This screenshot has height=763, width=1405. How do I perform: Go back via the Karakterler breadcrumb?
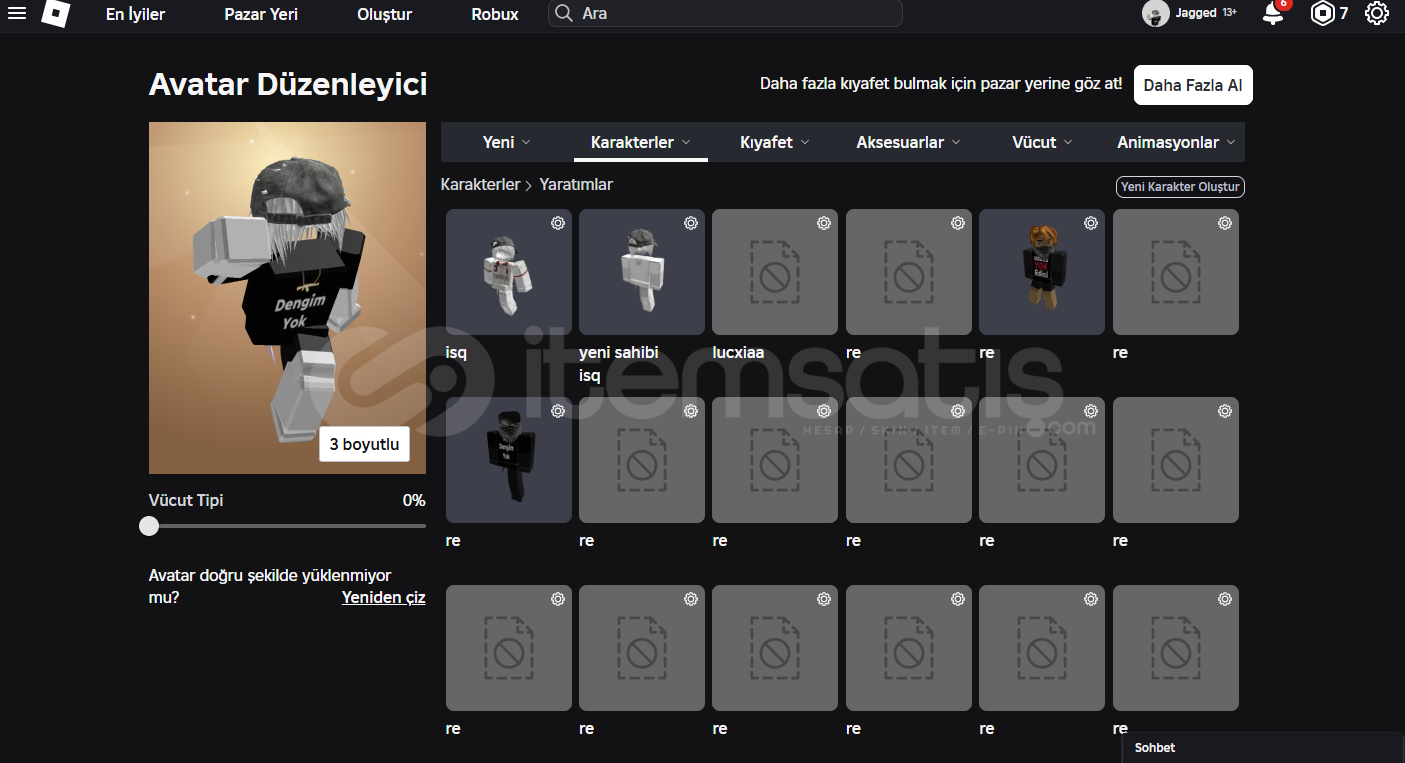pyautogui.click(x=480, y=185)
